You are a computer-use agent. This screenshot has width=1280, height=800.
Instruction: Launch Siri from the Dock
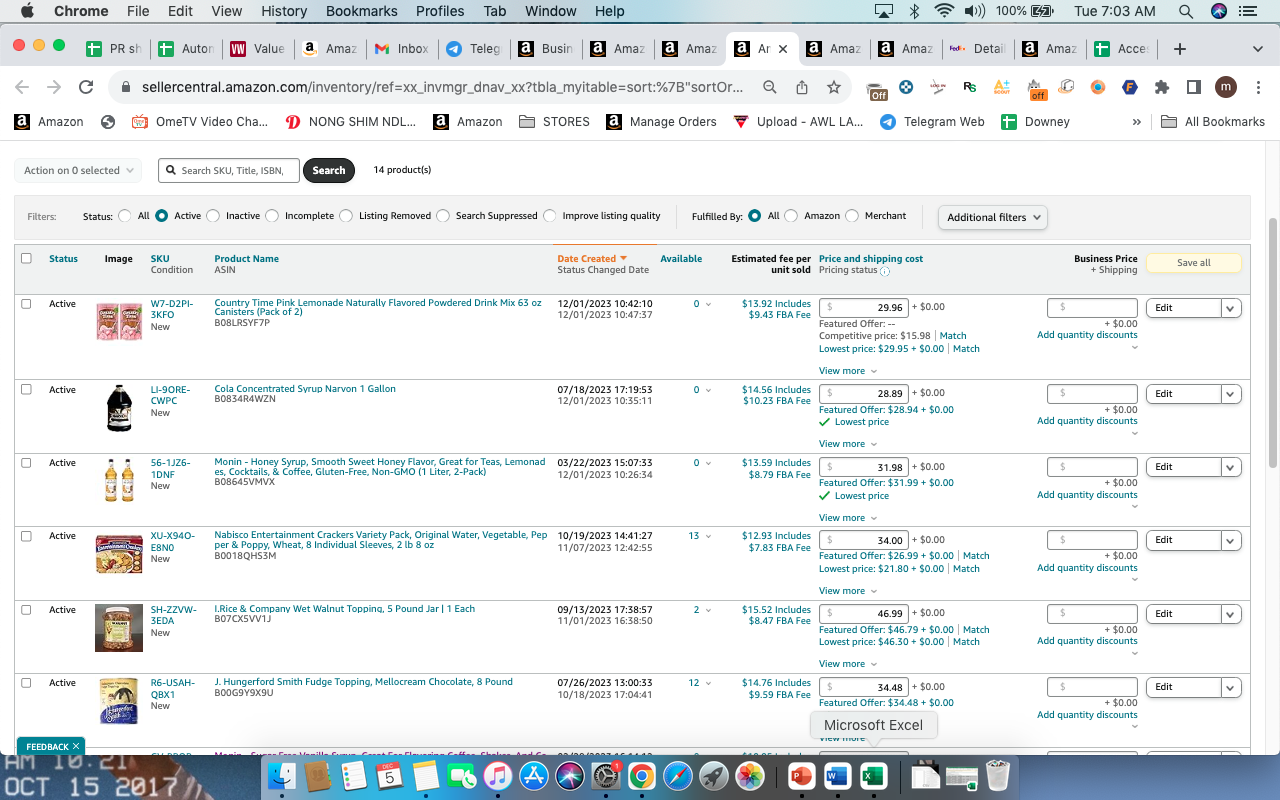pos(570,776)
